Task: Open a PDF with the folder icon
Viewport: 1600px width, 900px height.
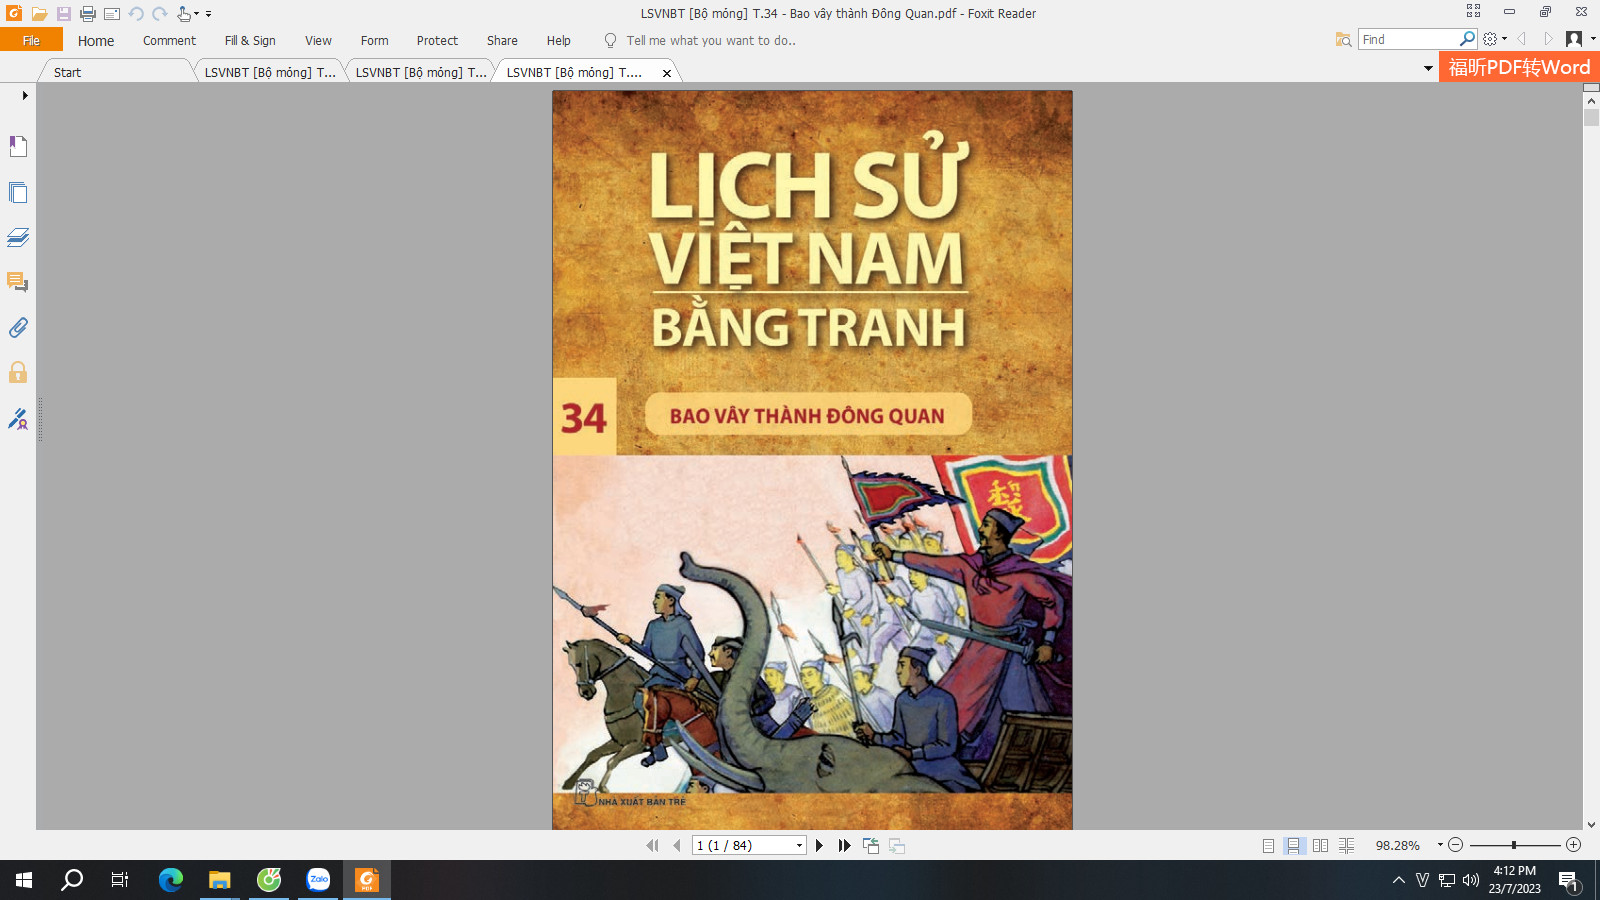Action: pos(39,14)
